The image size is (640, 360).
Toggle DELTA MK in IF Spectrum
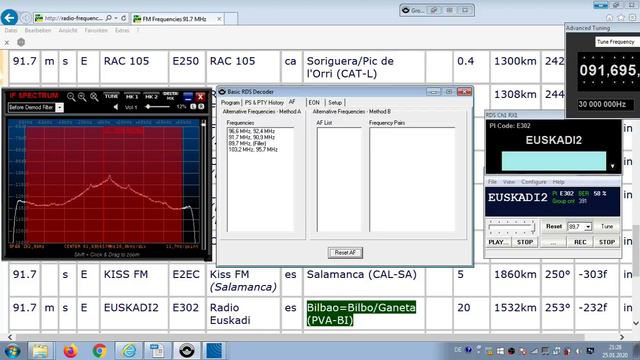pos(171,96)
